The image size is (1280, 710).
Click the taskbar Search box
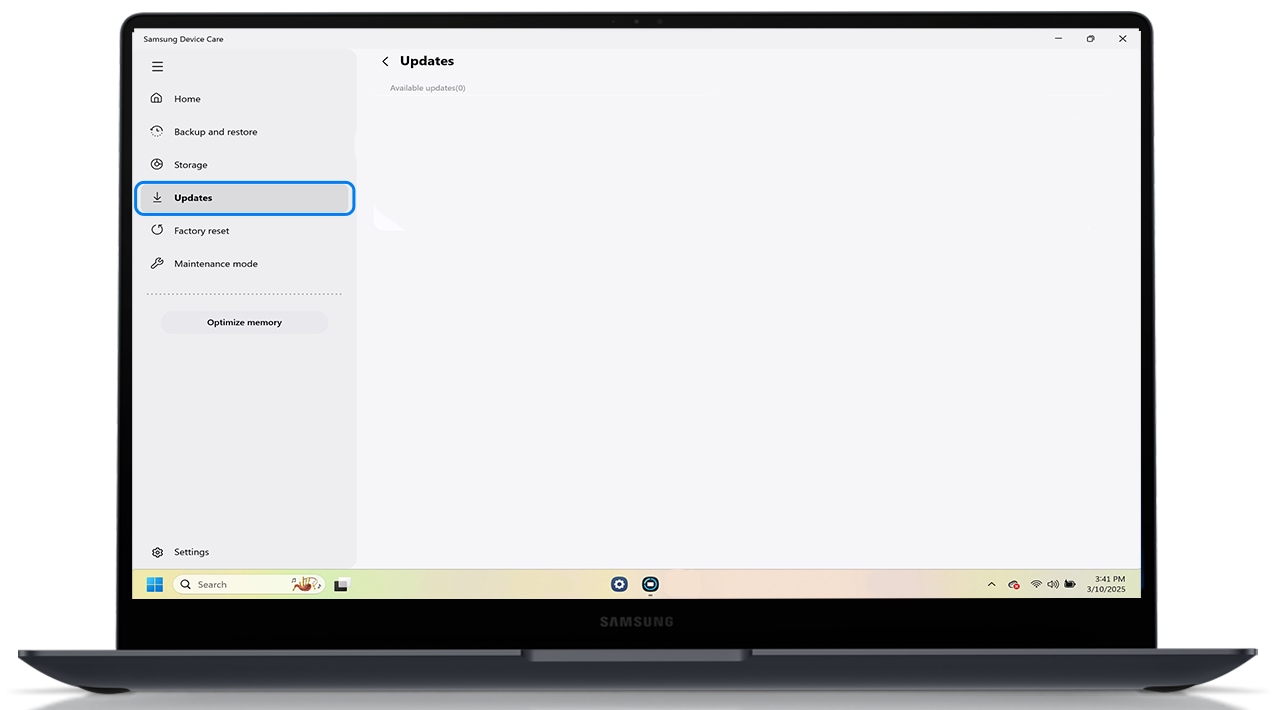(x=248, y=584)
